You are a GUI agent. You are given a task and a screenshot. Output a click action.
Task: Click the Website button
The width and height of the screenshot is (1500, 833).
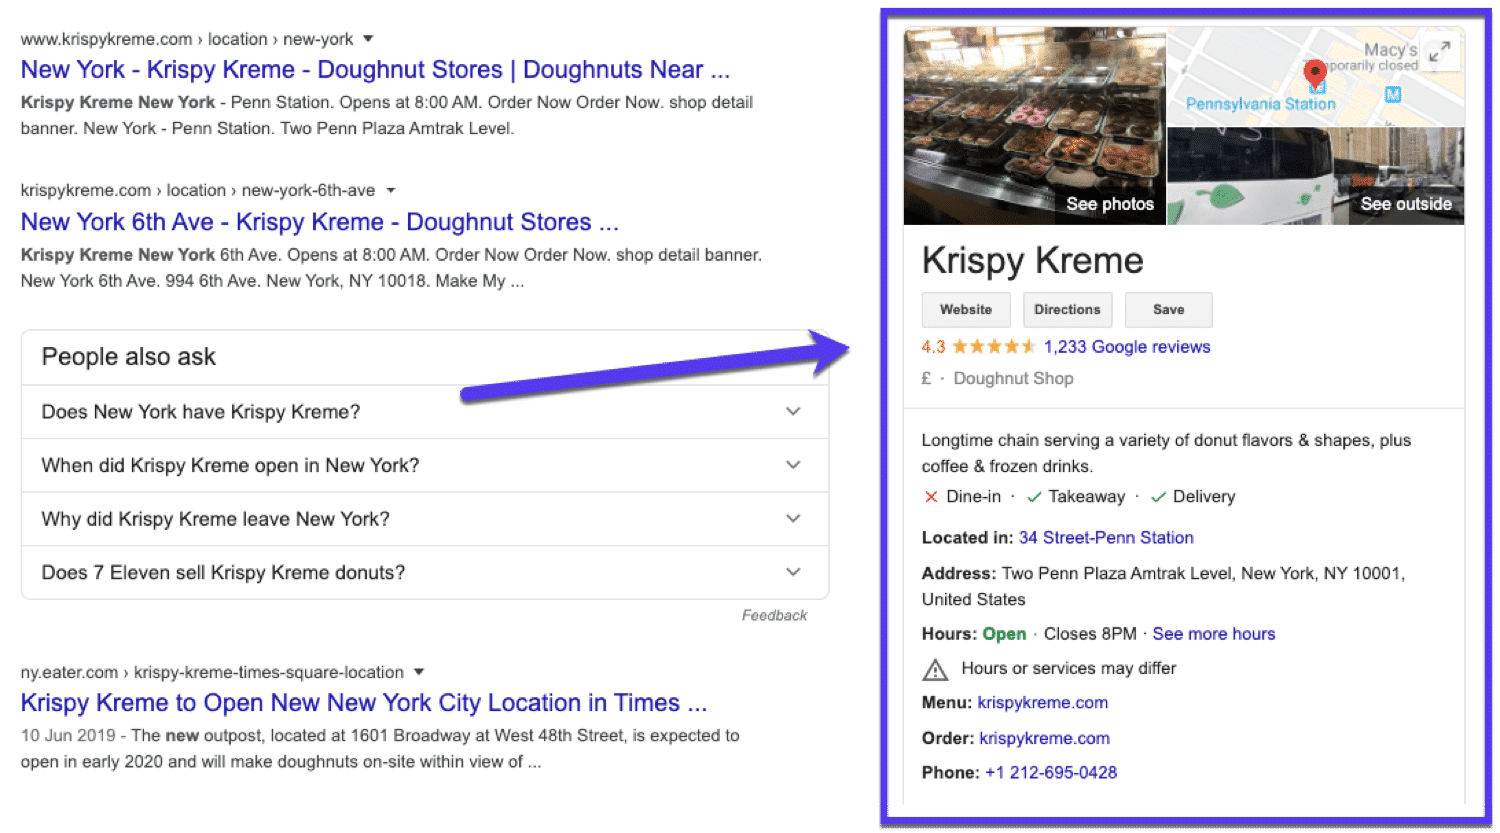tap(966, 310)
